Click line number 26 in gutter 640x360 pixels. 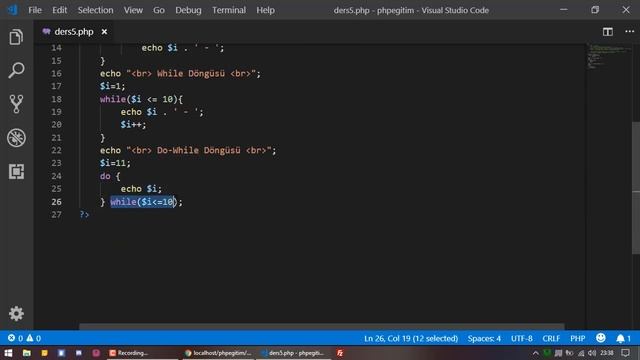pos(56,202)
